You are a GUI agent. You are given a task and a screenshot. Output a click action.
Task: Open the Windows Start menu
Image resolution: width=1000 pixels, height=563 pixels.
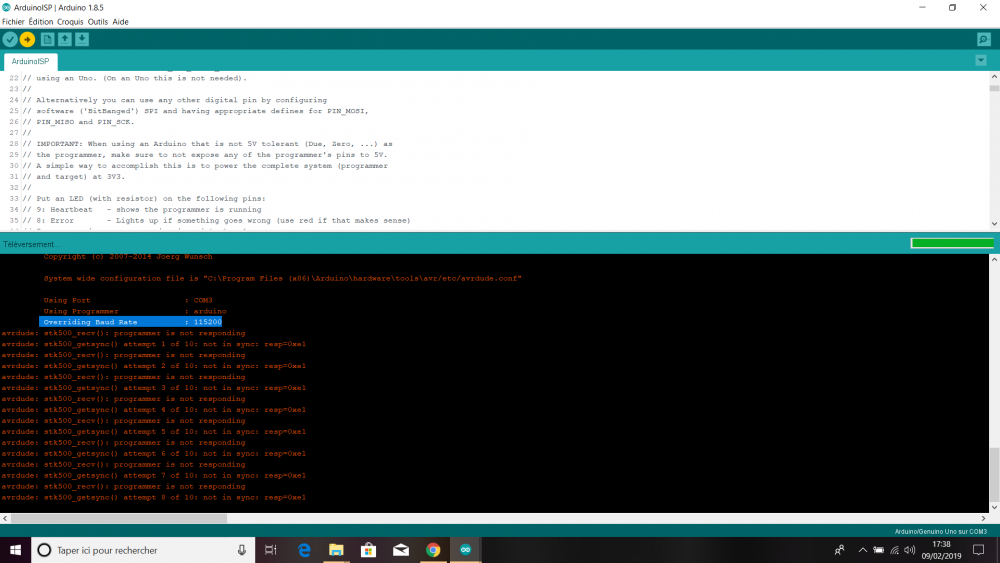point(15,550)
